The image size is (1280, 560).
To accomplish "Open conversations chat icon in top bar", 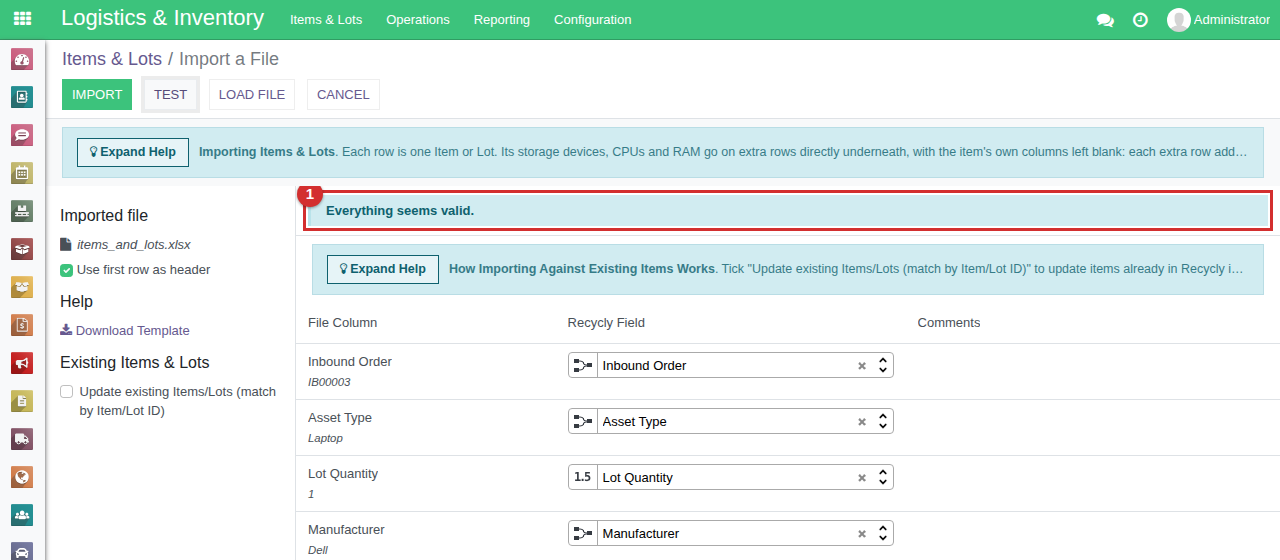I will click(1105, 20).
